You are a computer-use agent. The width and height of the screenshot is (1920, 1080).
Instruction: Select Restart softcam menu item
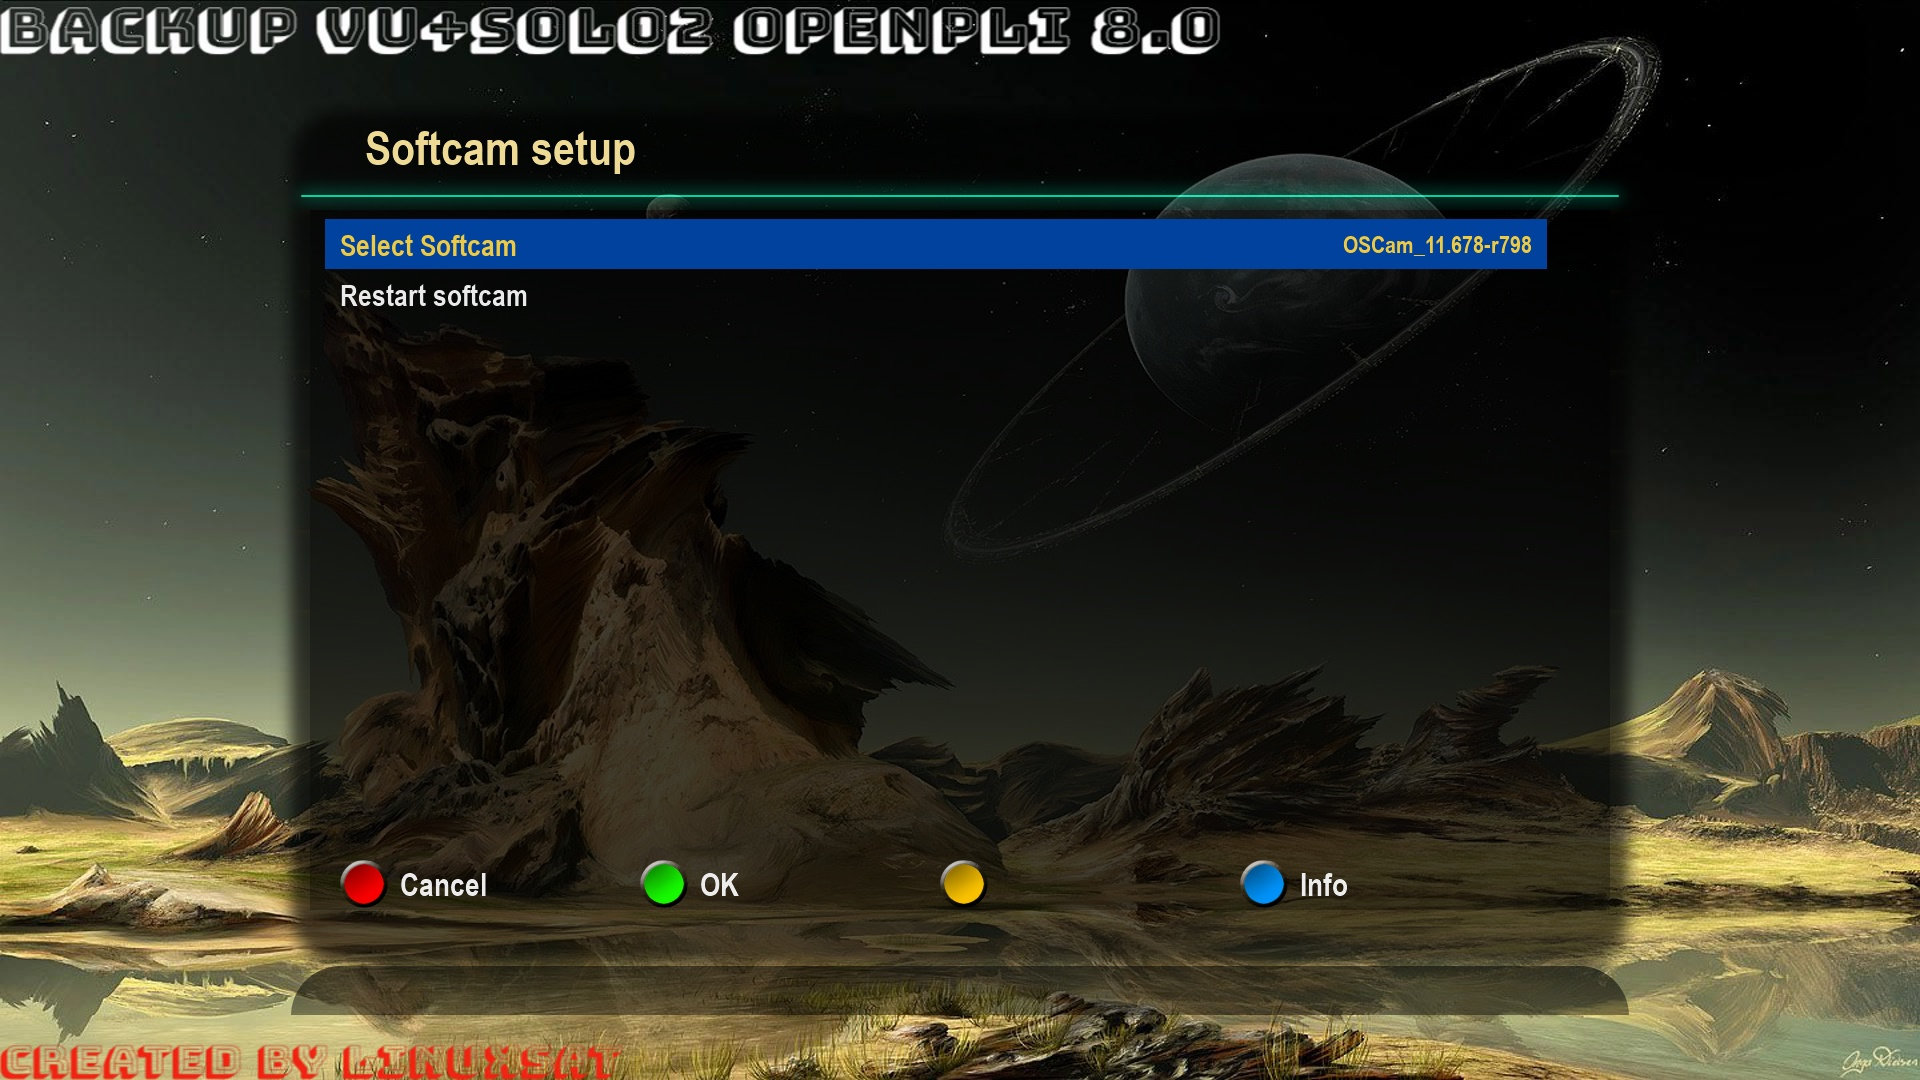433,295
